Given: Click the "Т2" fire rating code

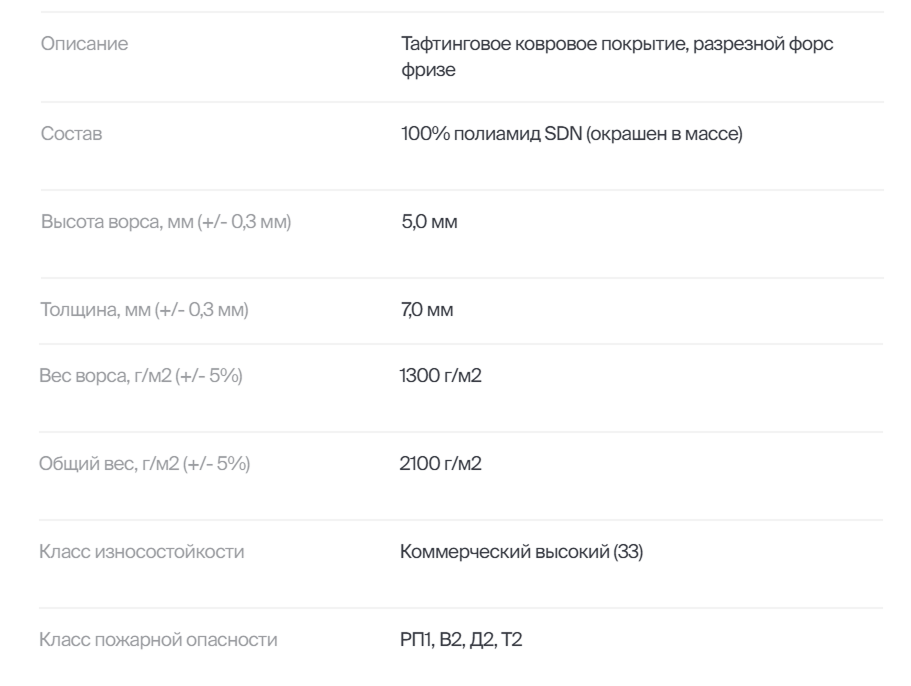Looking at the screenshot, I should [x=511, y=640].
